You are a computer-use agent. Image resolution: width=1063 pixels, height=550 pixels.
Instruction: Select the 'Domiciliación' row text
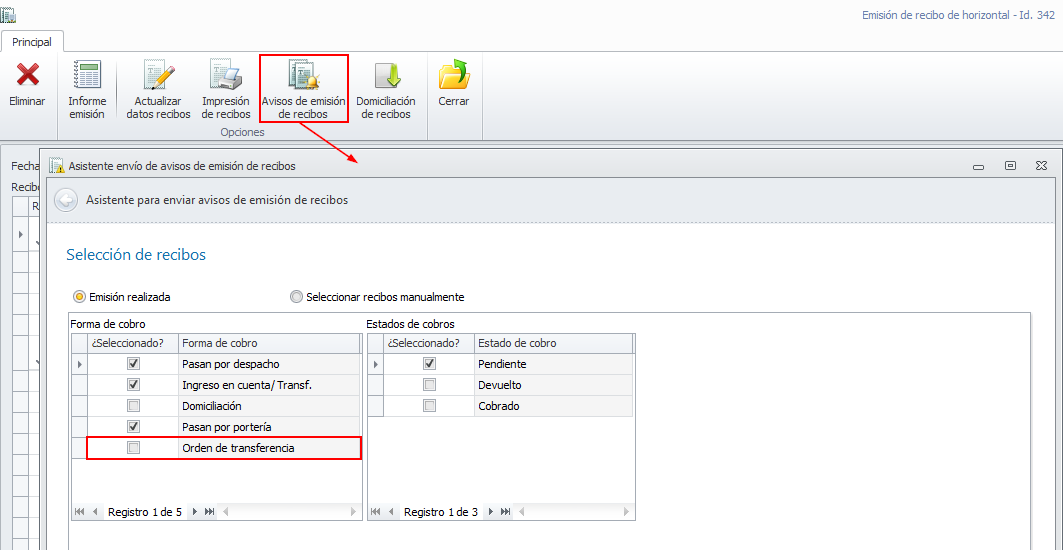[x=212, y=406]
